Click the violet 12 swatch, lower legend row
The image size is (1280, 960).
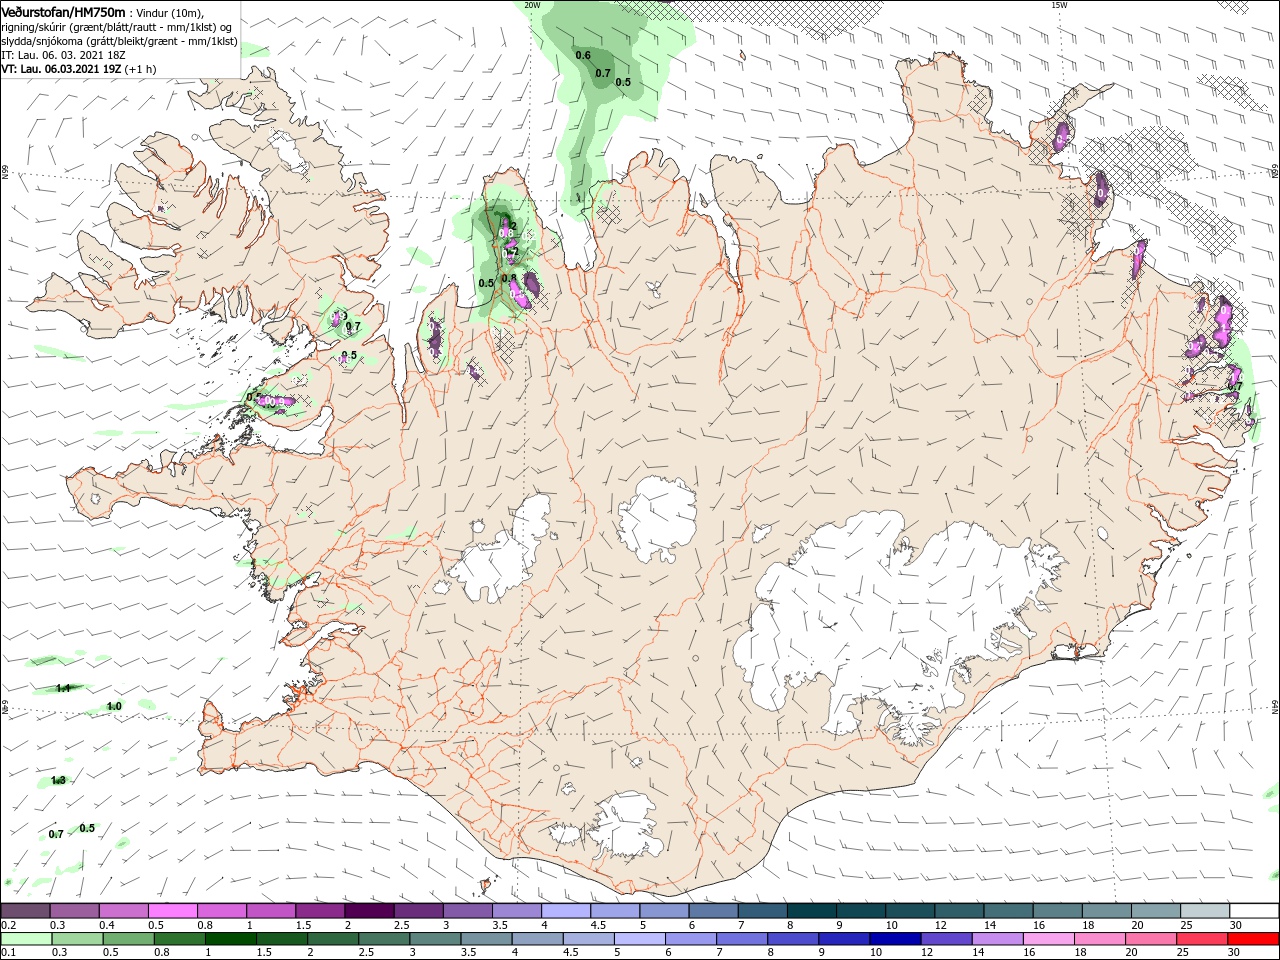click(947, 939)
